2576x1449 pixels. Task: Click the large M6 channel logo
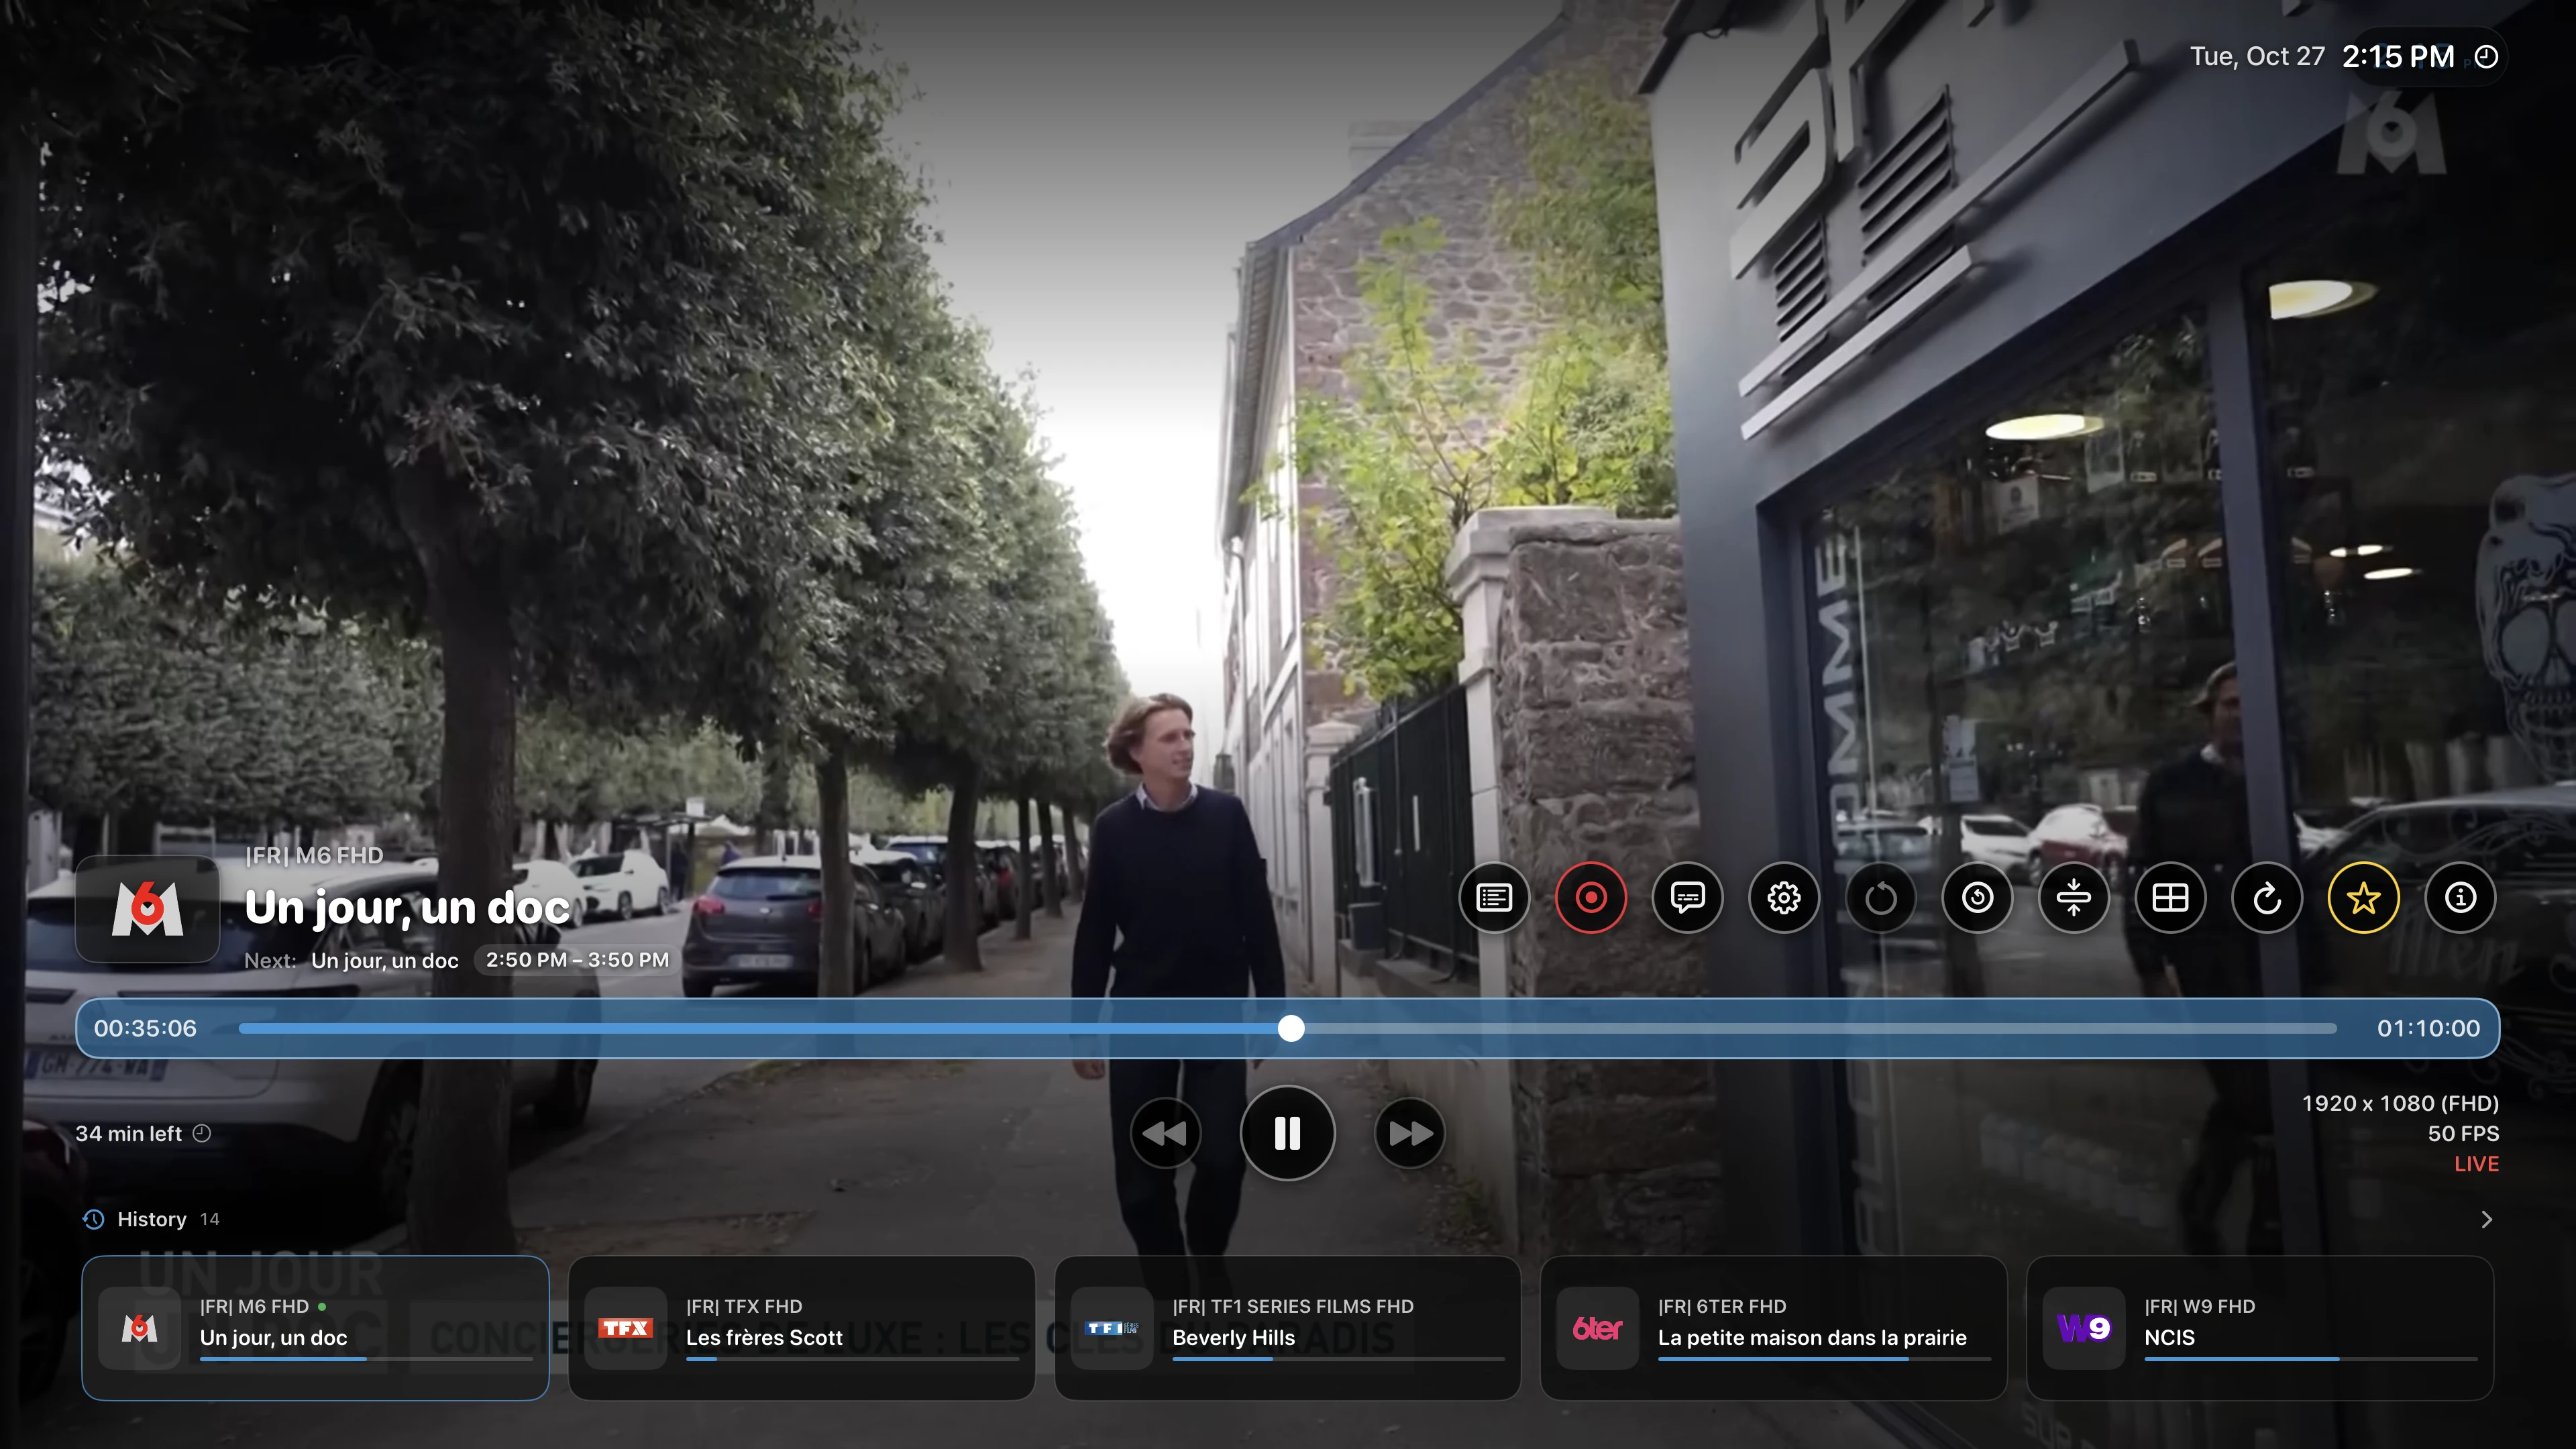click(x=148, y=909)
